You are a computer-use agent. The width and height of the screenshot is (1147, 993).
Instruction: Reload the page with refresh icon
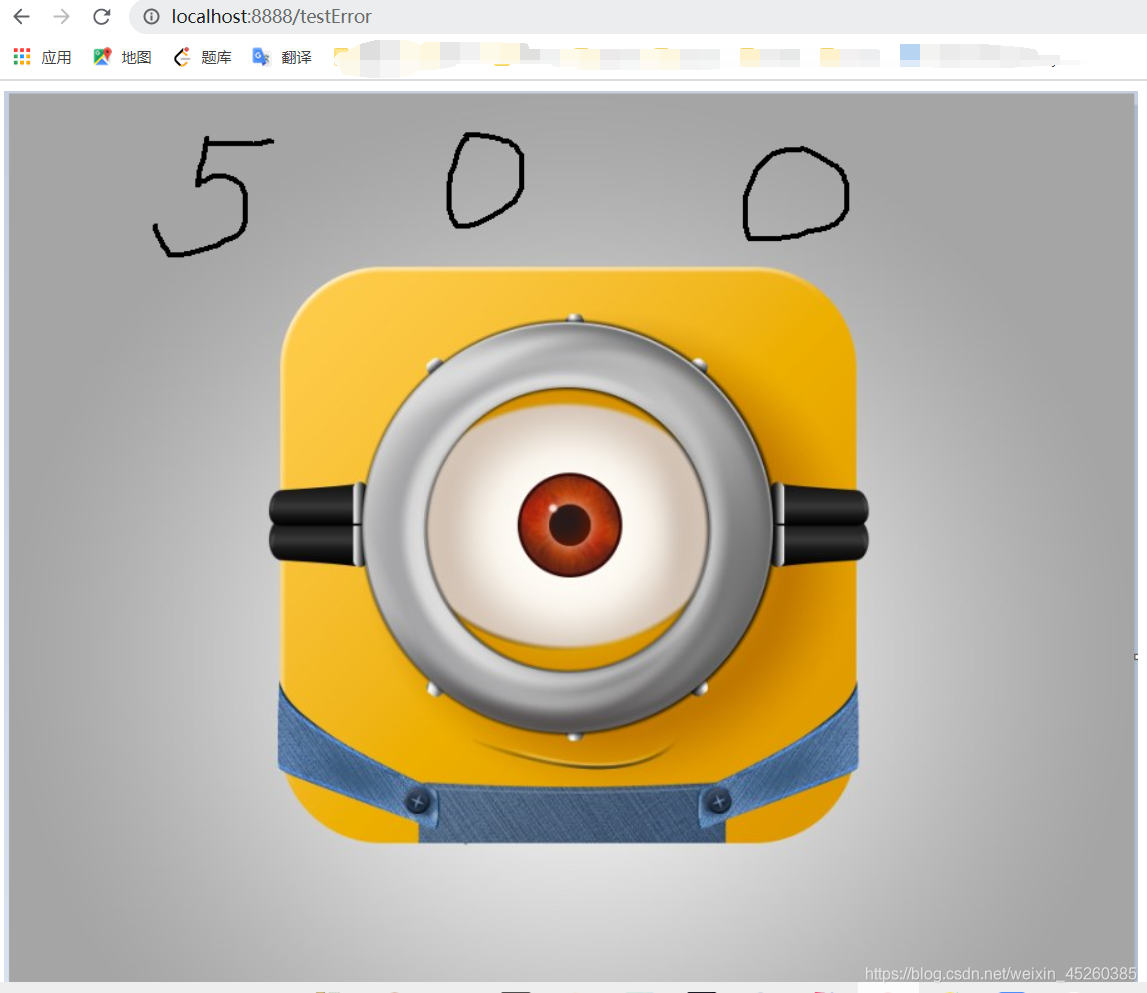[102, 16]
